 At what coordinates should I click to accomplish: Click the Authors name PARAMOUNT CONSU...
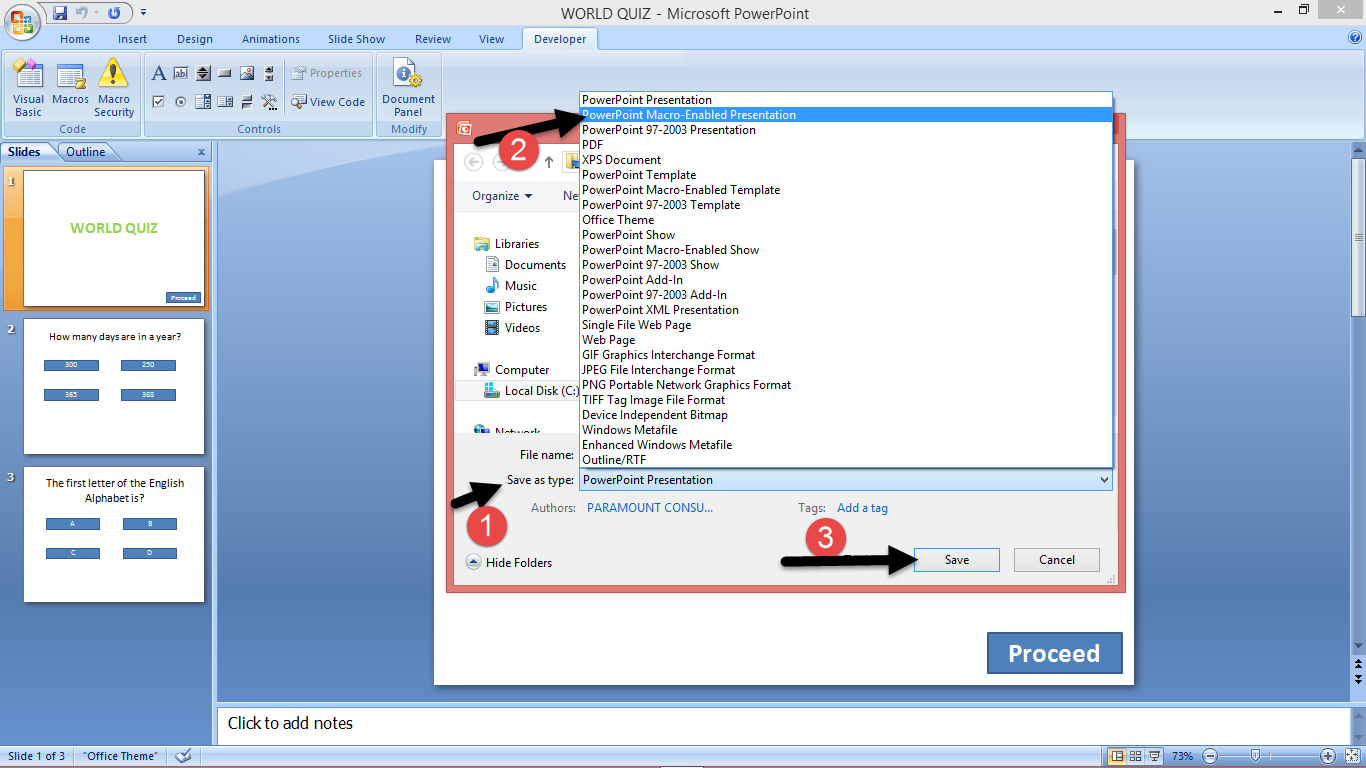[x=650, y=508]
